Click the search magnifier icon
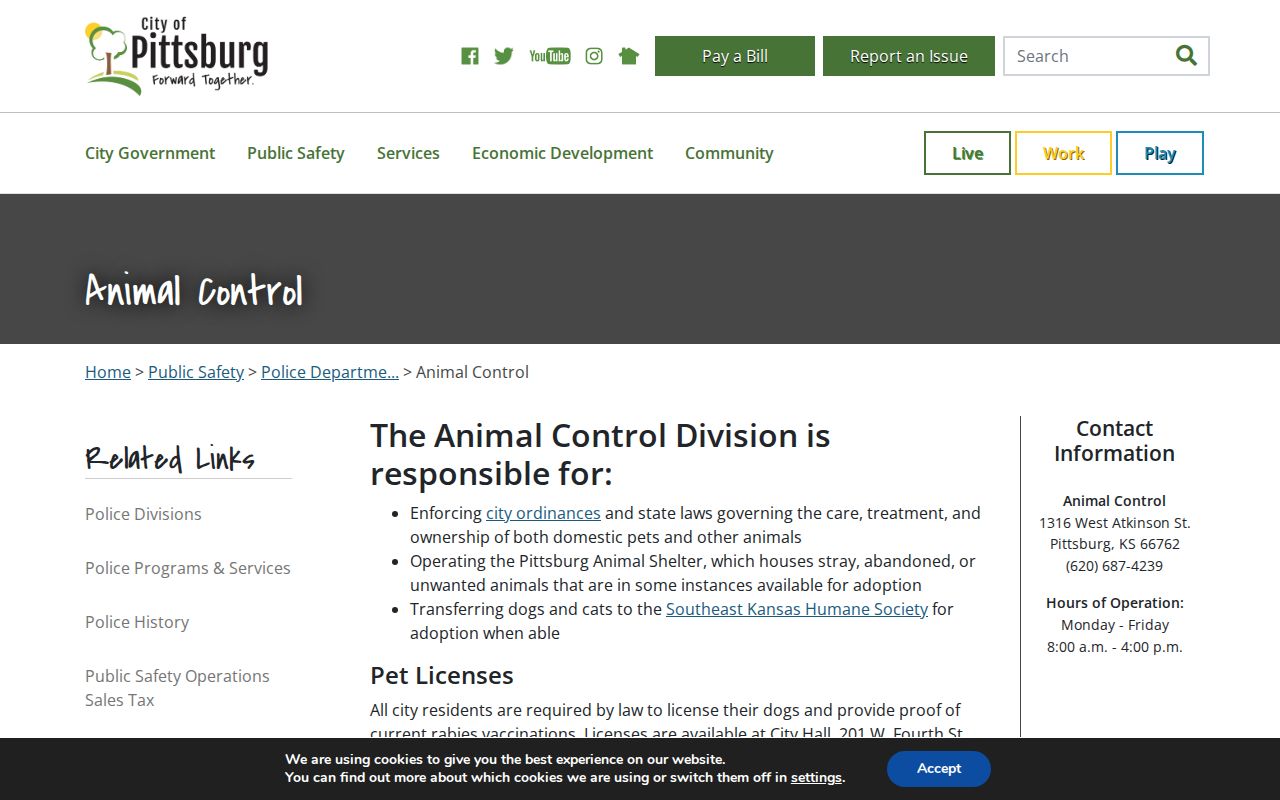 click(1186, 56)
